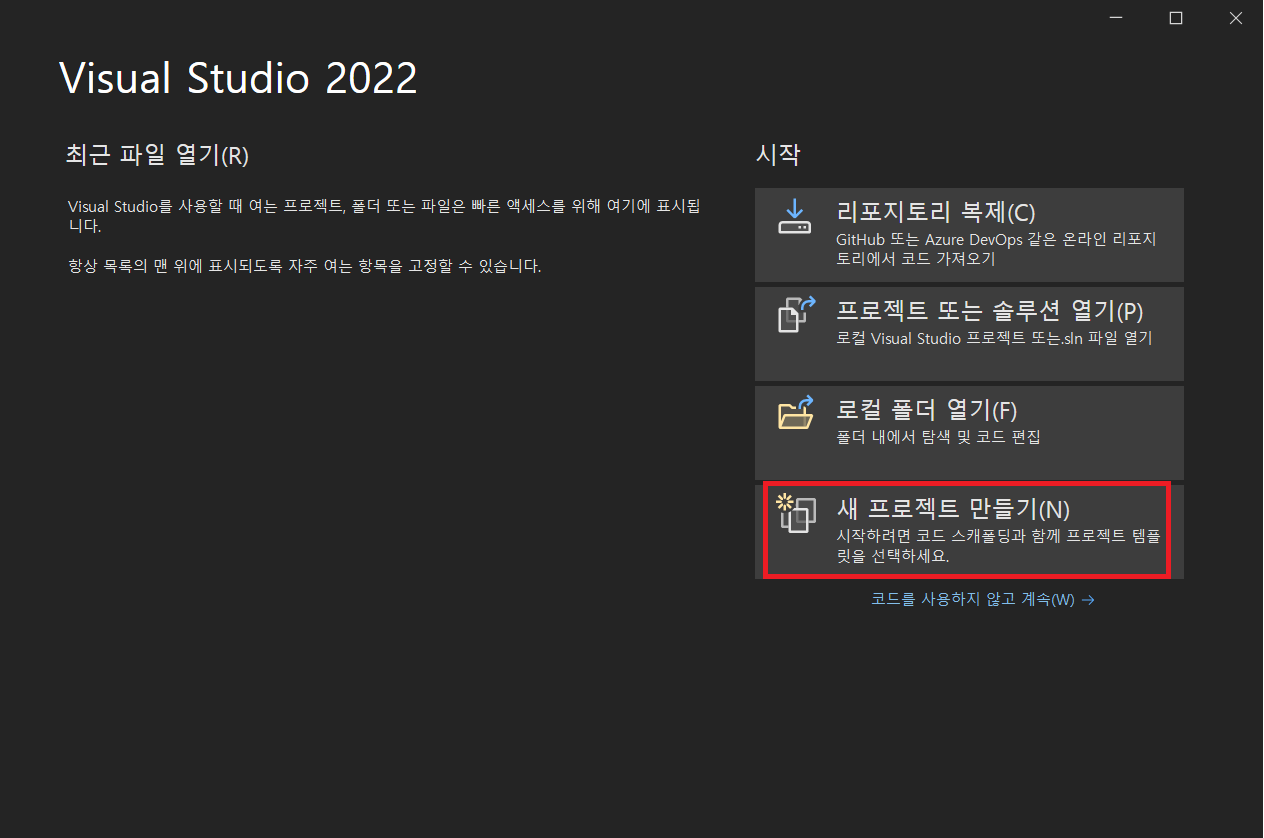Click 코드를 사용하지 않고 계속(W) link
This screenshot has width=1264, height=838.
click(983, 600)
